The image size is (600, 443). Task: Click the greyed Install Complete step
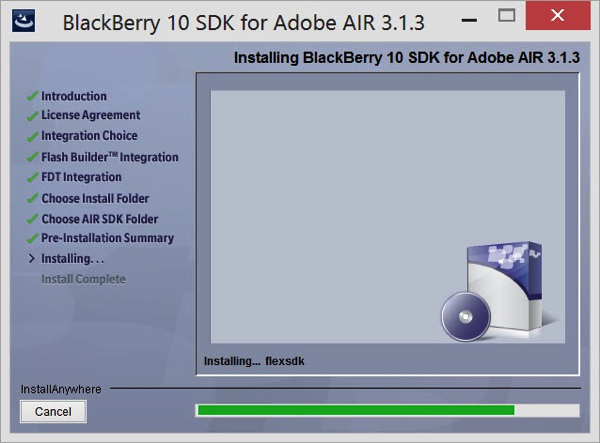83,279
